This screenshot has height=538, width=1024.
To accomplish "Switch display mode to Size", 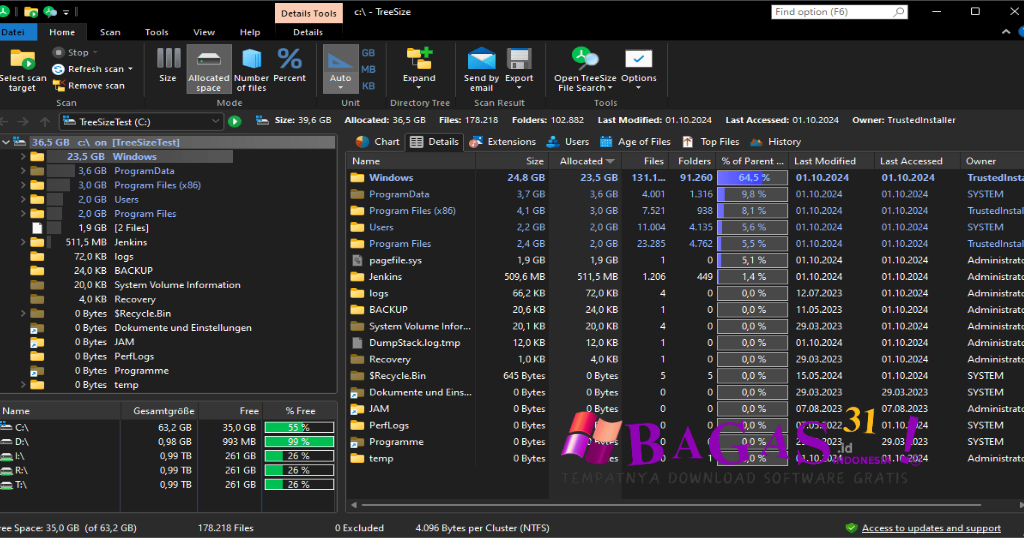I will click(168, 65).
